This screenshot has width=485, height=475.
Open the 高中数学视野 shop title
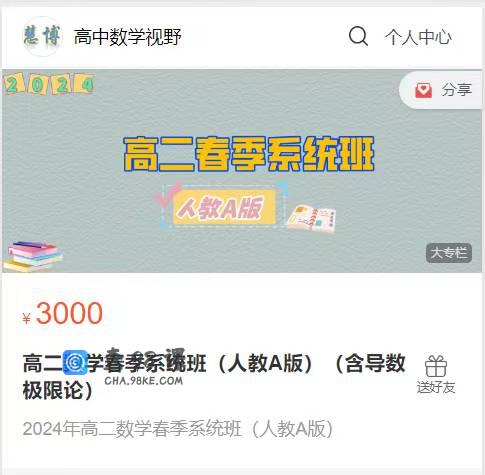(x=128, y=37)
